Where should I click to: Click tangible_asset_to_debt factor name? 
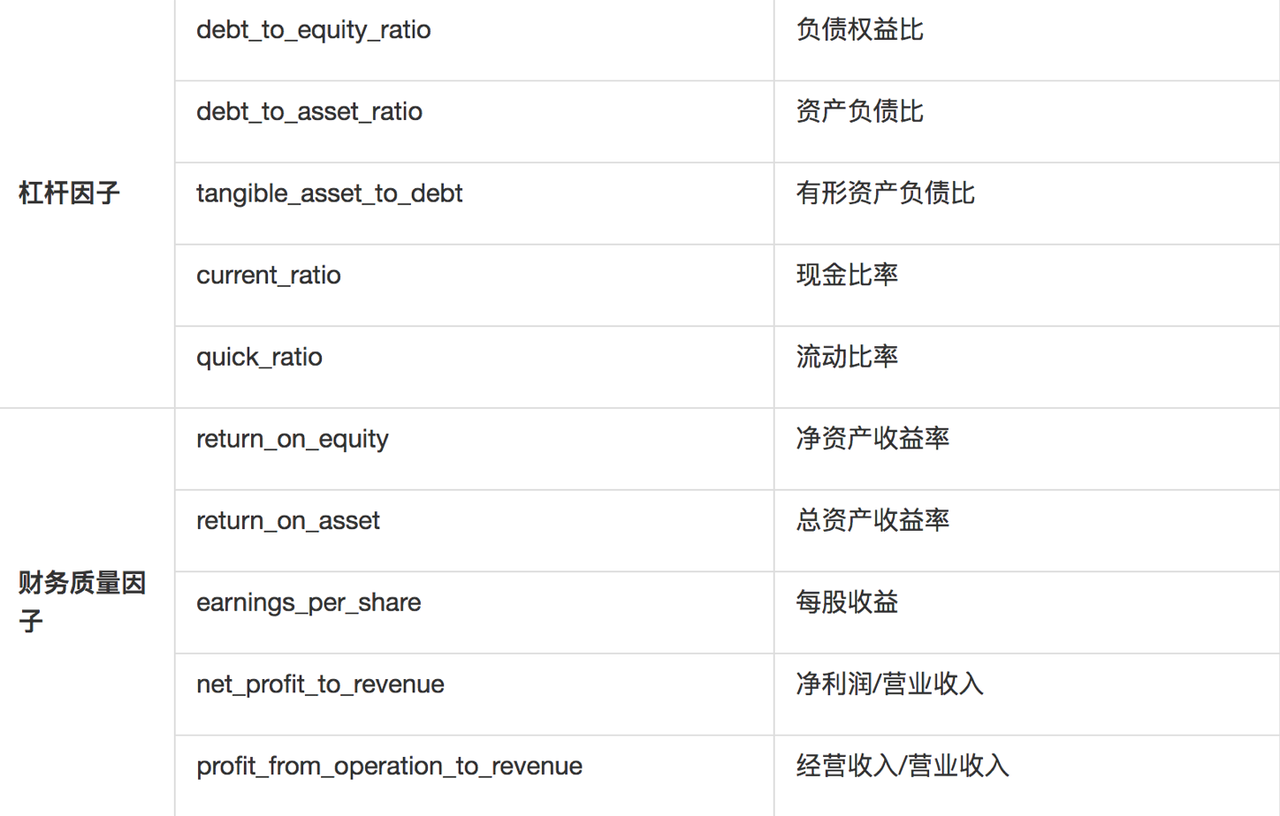tap(329, 193)
